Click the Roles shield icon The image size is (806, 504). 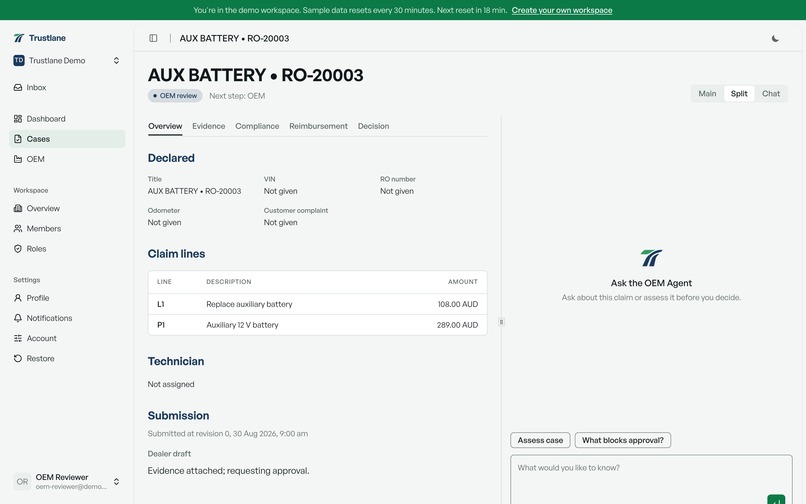[x=18, y=248]
